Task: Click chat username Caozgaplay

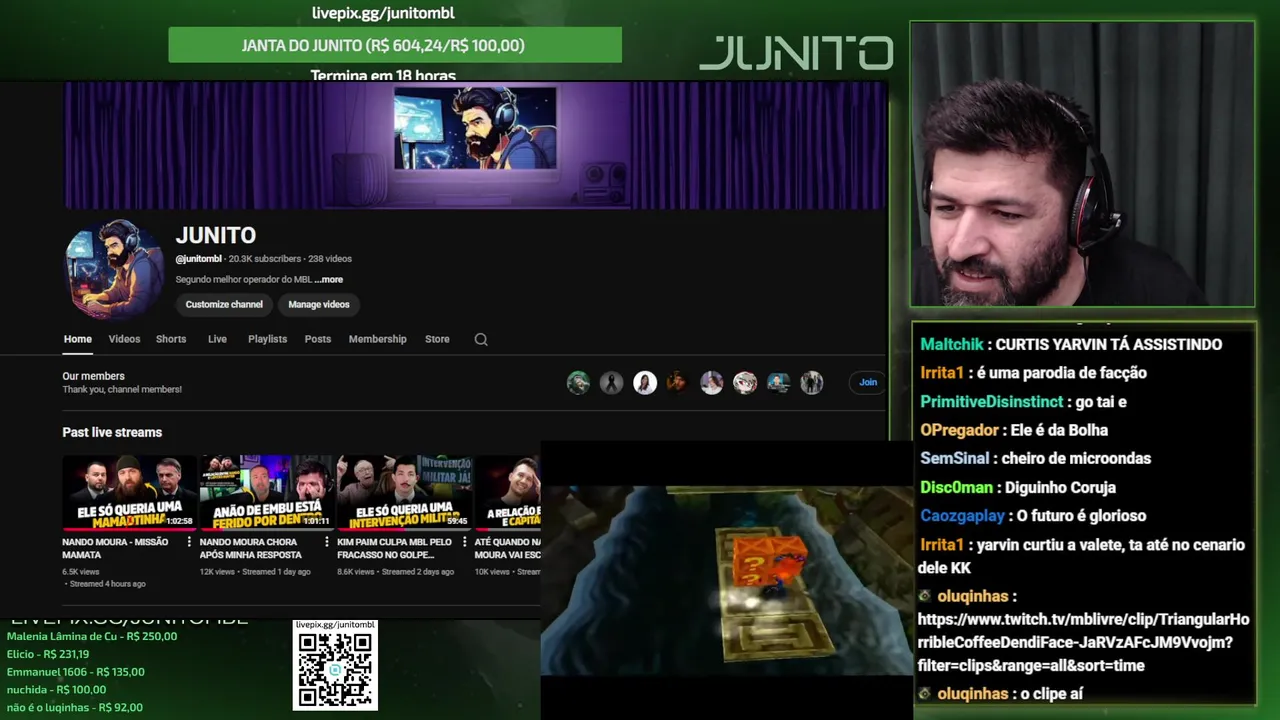Action: click(x=962, y=516)
